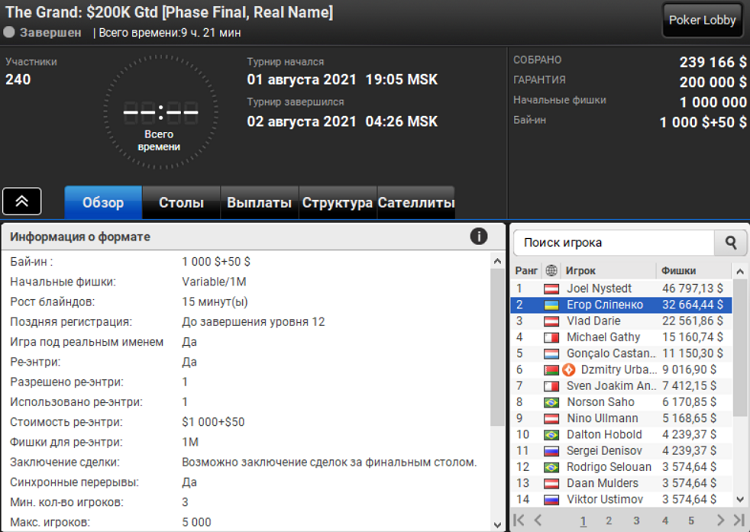Open the Выплаты tab
Viewport: 750px width, 532px height.
coord(259,203)
